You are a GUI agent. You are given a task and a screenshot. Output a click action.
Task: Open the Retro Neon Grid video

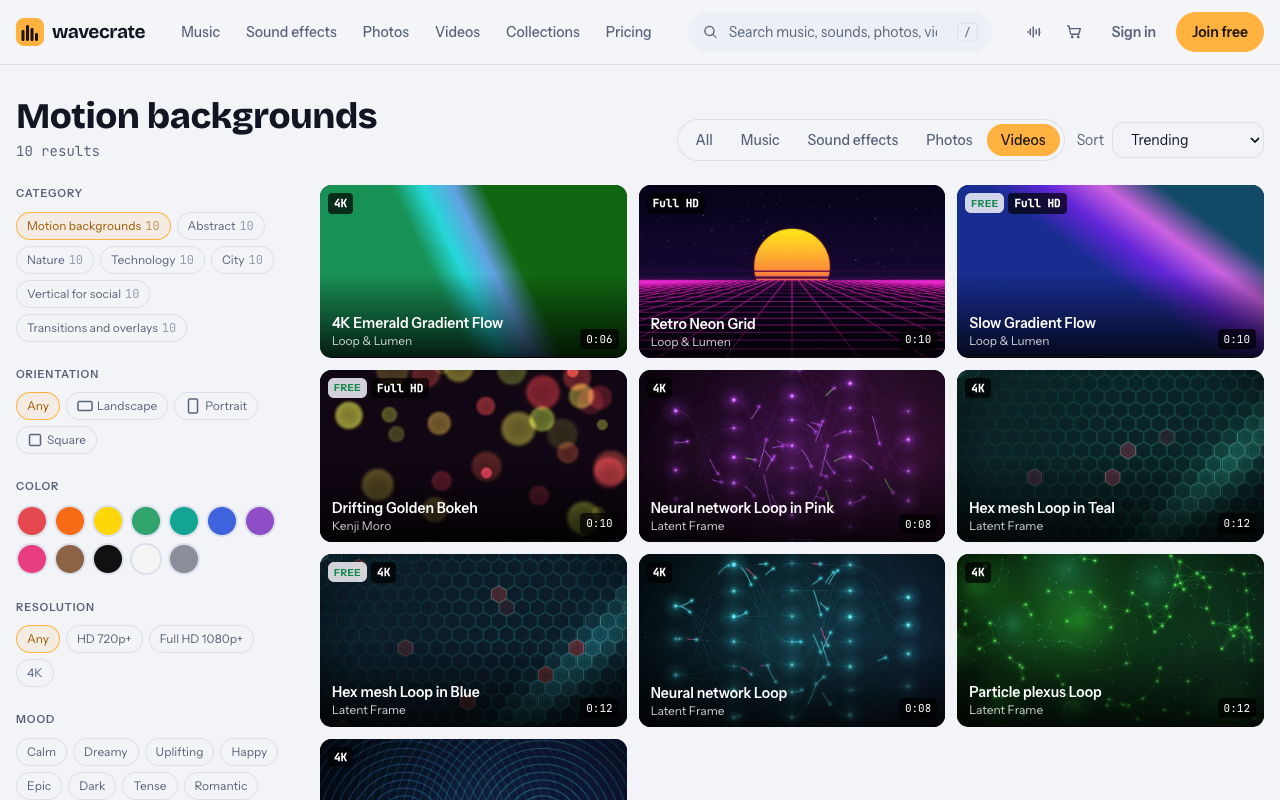[792, 271]
